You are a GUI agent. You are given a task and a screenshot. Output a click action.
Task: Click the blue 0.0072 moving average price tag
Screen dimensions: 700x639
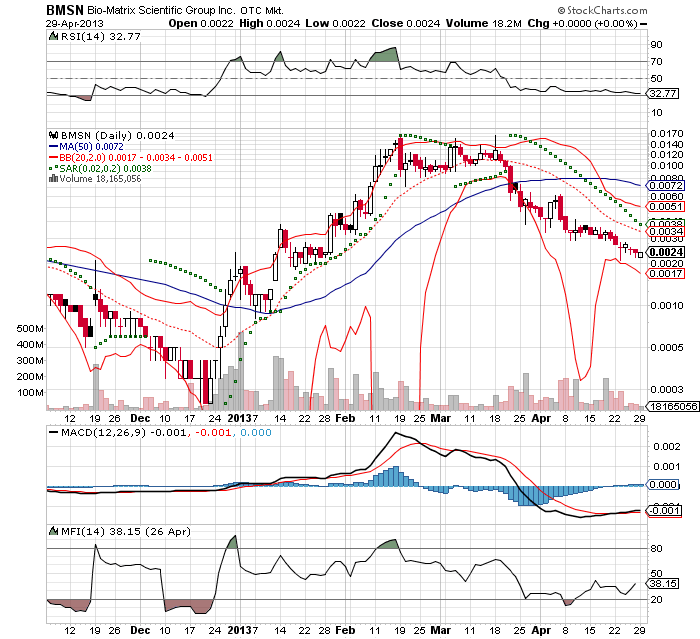[x=665, y=185]
